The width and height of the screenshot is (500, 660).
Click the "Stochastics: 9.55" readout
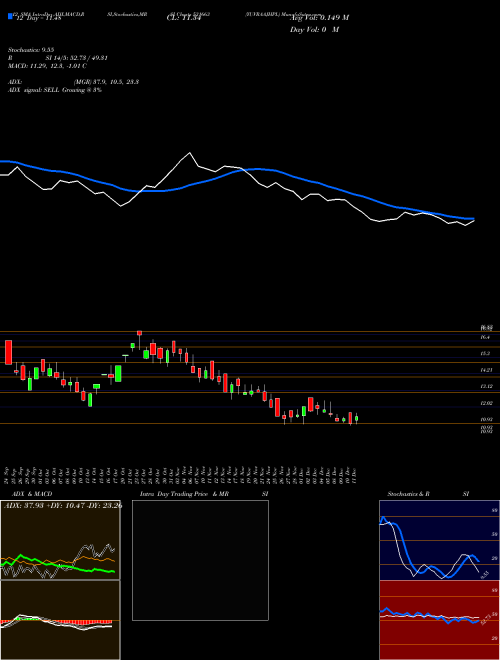31,50
